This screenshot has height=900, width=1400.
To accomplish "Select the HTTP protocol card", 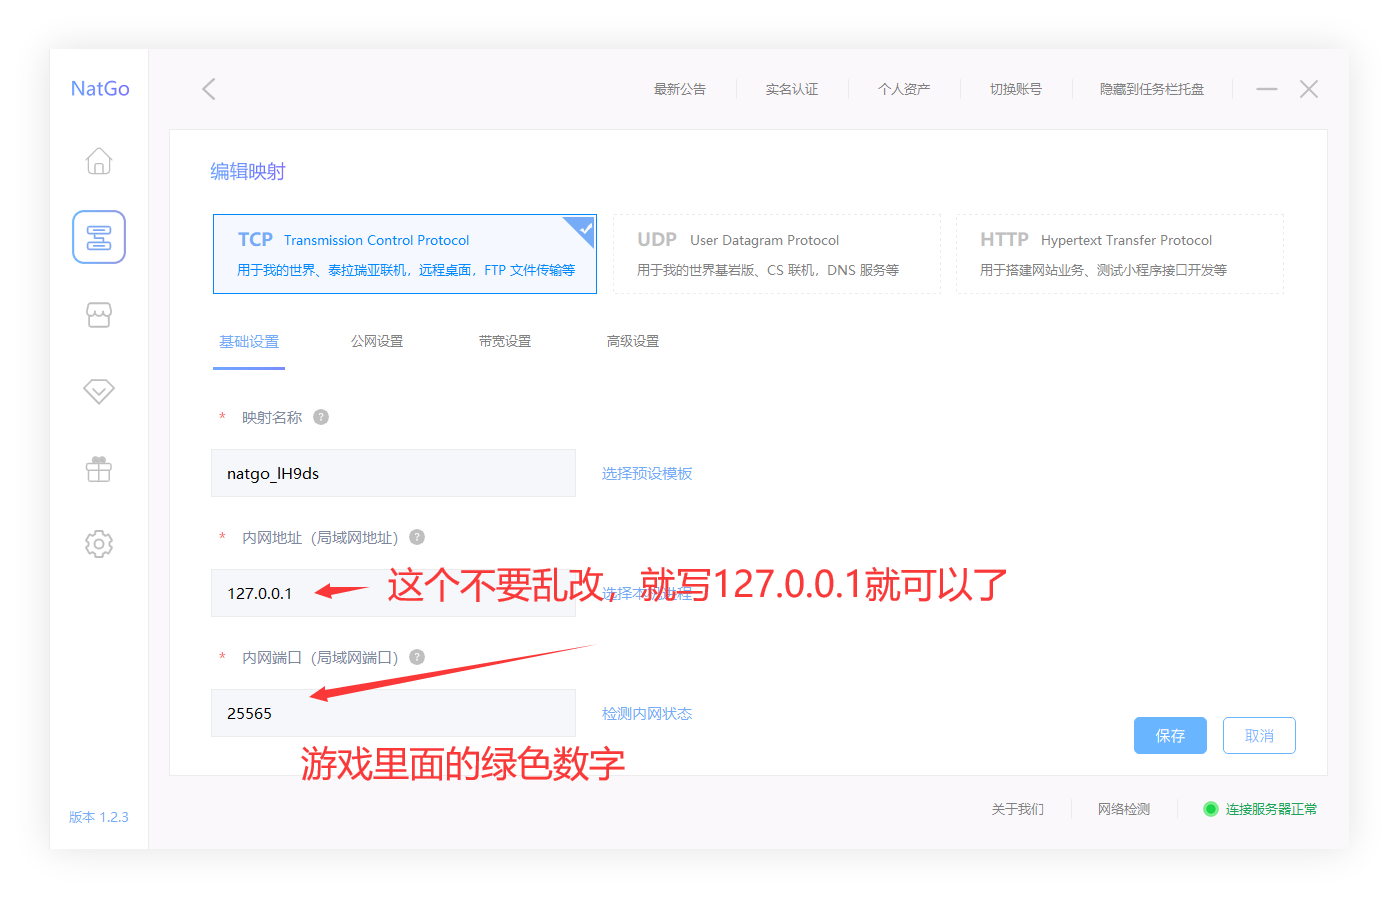I will (x=1120, y=254).
